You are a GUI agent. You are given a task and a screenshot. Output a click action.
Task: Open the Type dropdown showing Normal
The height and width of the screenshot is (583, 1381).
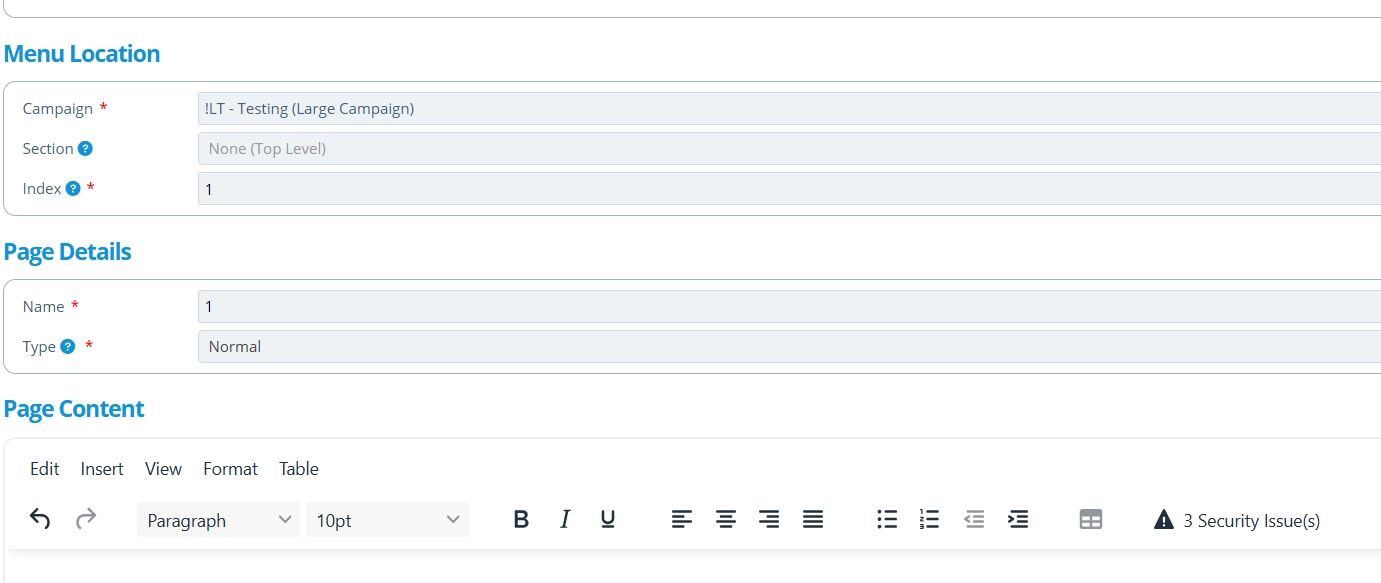click(789, 346)
